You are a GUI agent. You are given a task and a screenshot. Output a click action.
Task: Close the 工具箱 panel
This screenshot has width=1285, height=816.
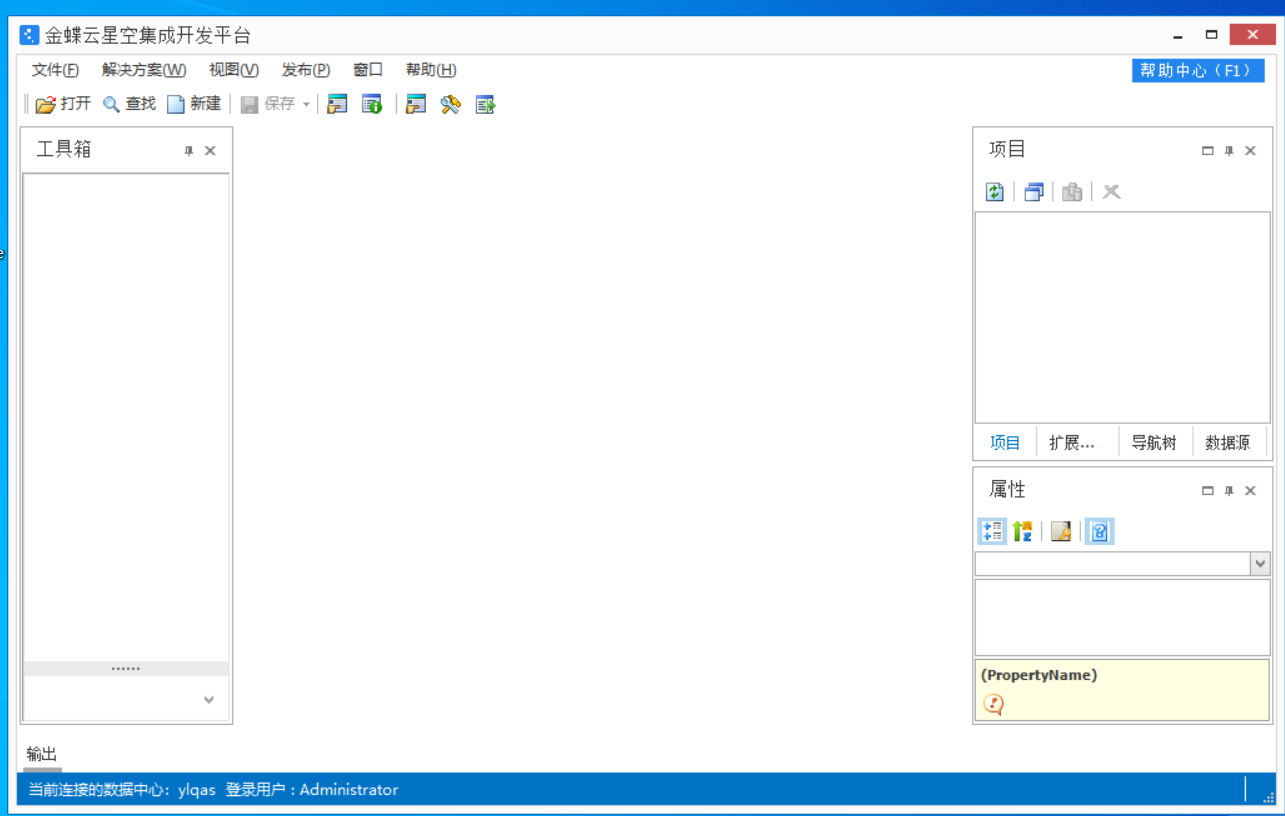pyautogui.click(x=210, y=151)
